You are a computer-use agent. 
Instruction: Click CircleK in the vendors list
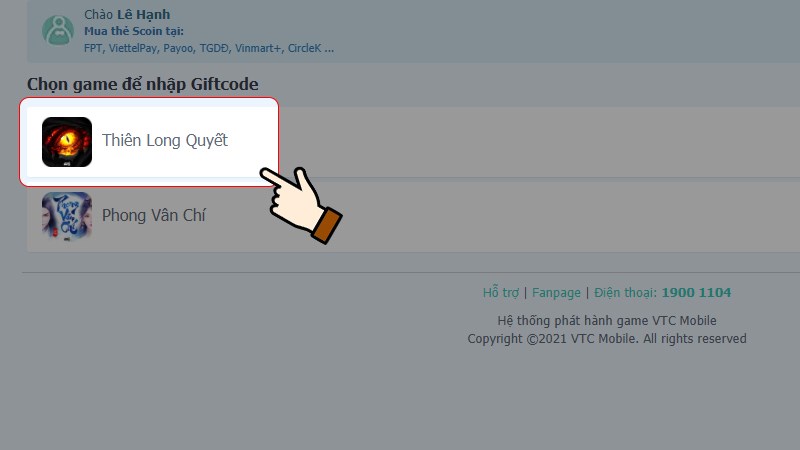(x=305, y=48)
